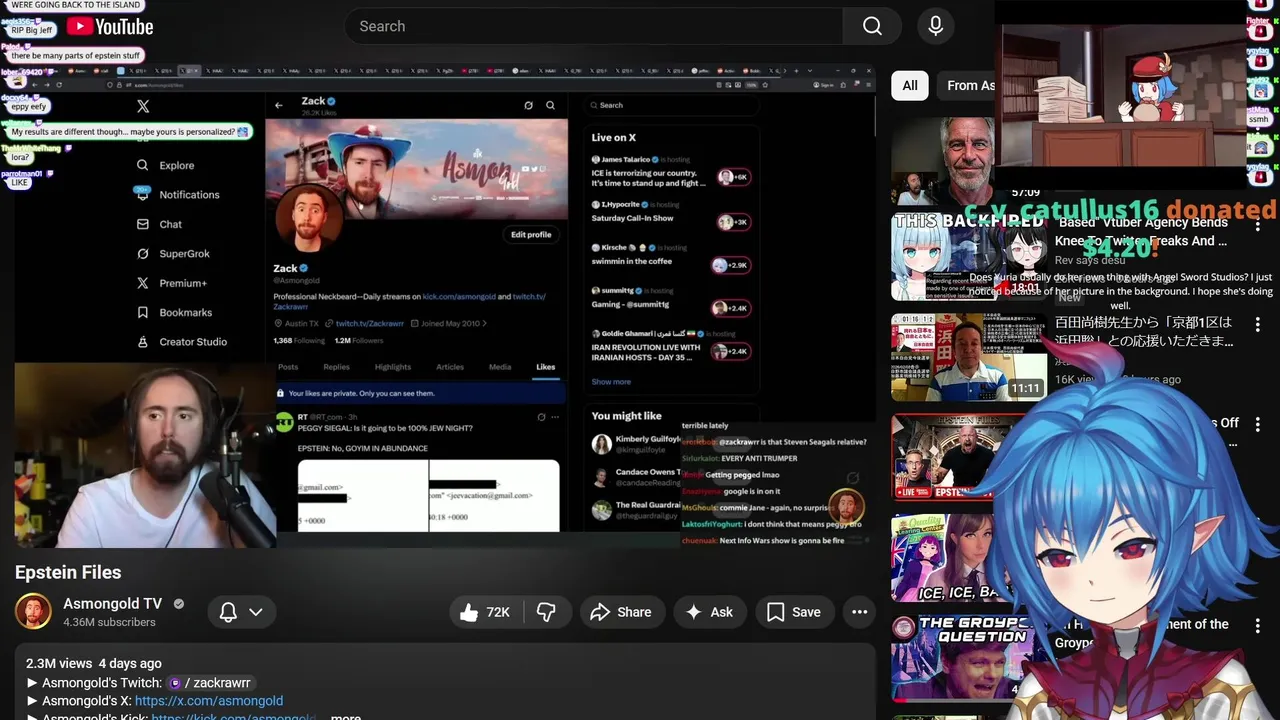Share the Epstein Files video
The width and height of the screenshot is (1280, 720).
[x=620, y=612]
